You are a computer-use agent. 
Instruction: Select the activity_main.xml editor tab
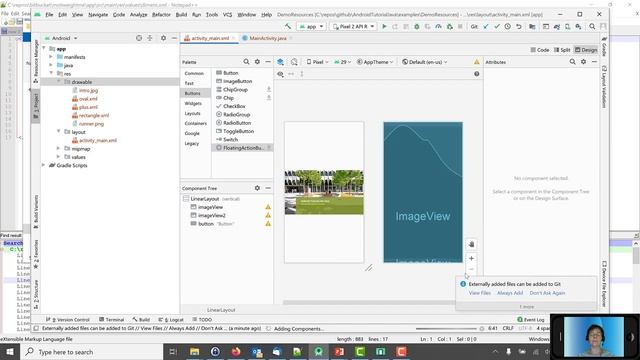(209, 38)
